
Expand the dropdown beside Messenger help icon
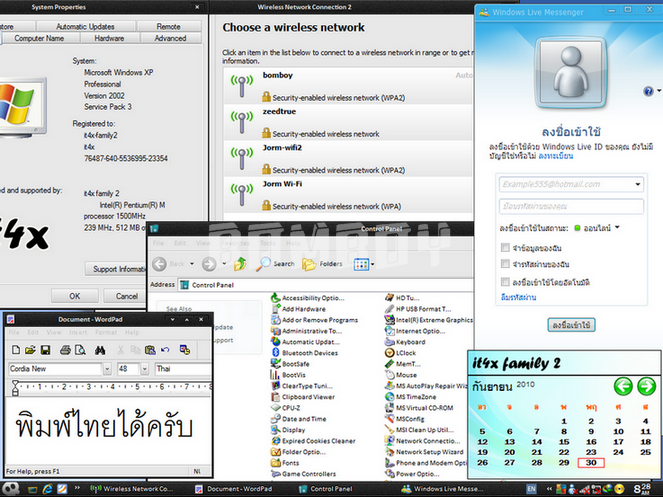[x=659, y=91]
